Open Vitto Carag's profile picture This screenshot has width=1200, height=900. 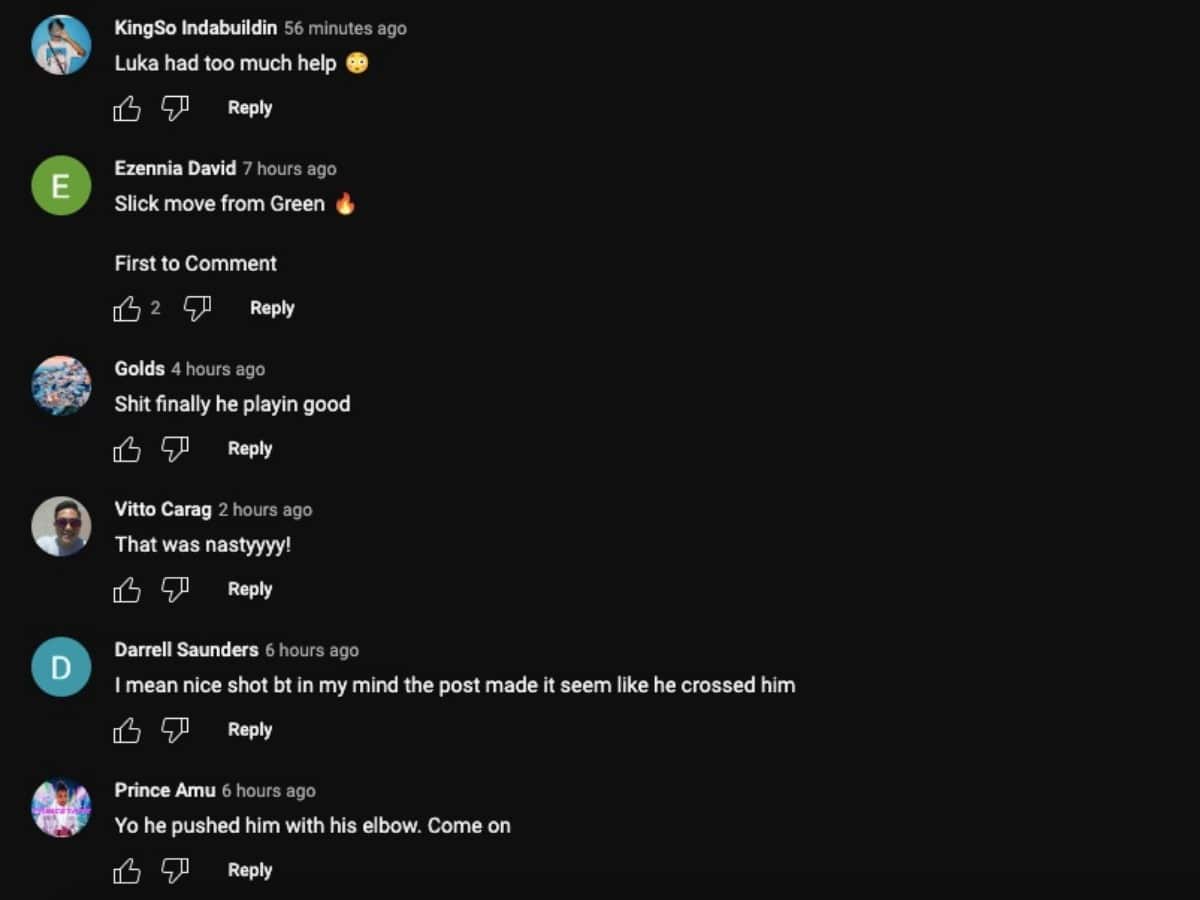click(61, 527)
